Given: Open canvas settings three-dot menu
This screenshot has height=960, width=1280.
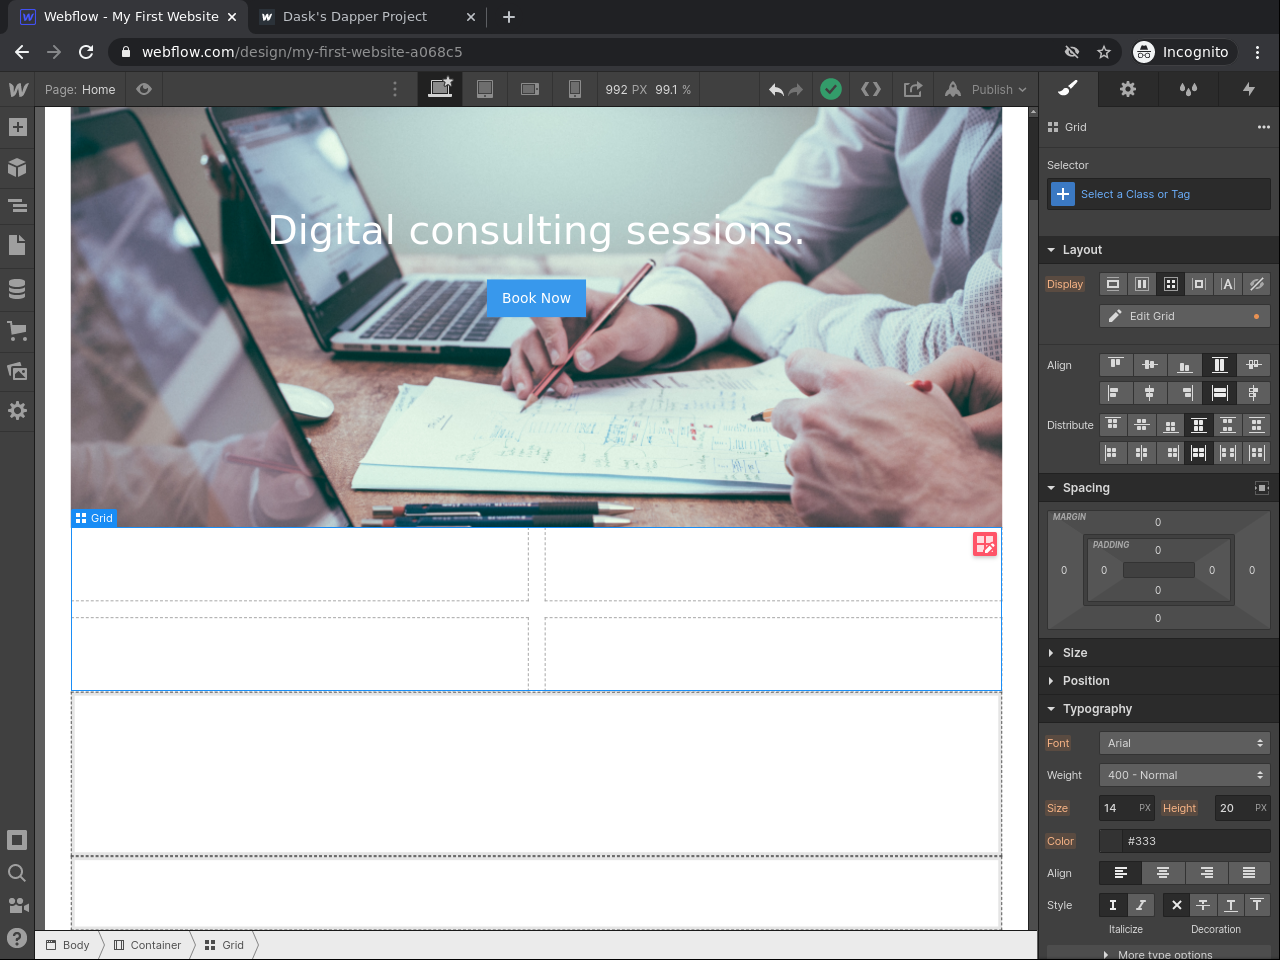Looking at the screenshot, I should (x=395, y=89).
